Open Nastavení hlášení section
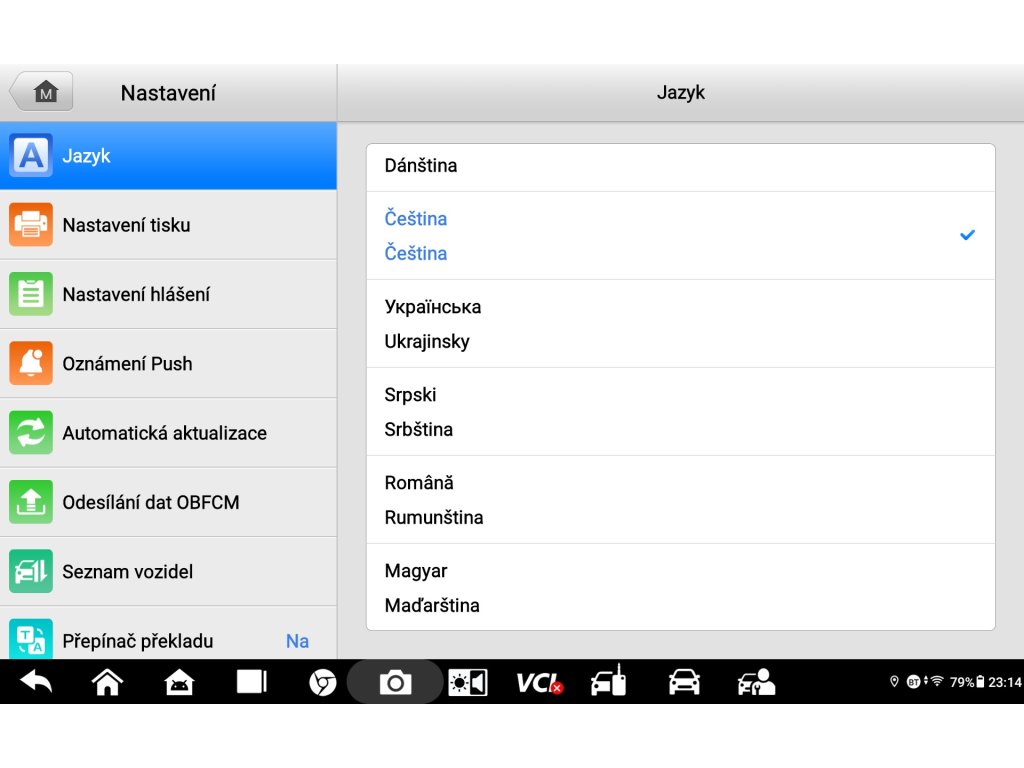Image resolution: width=1024 pixels, height=768 pixels. (168, 294)
